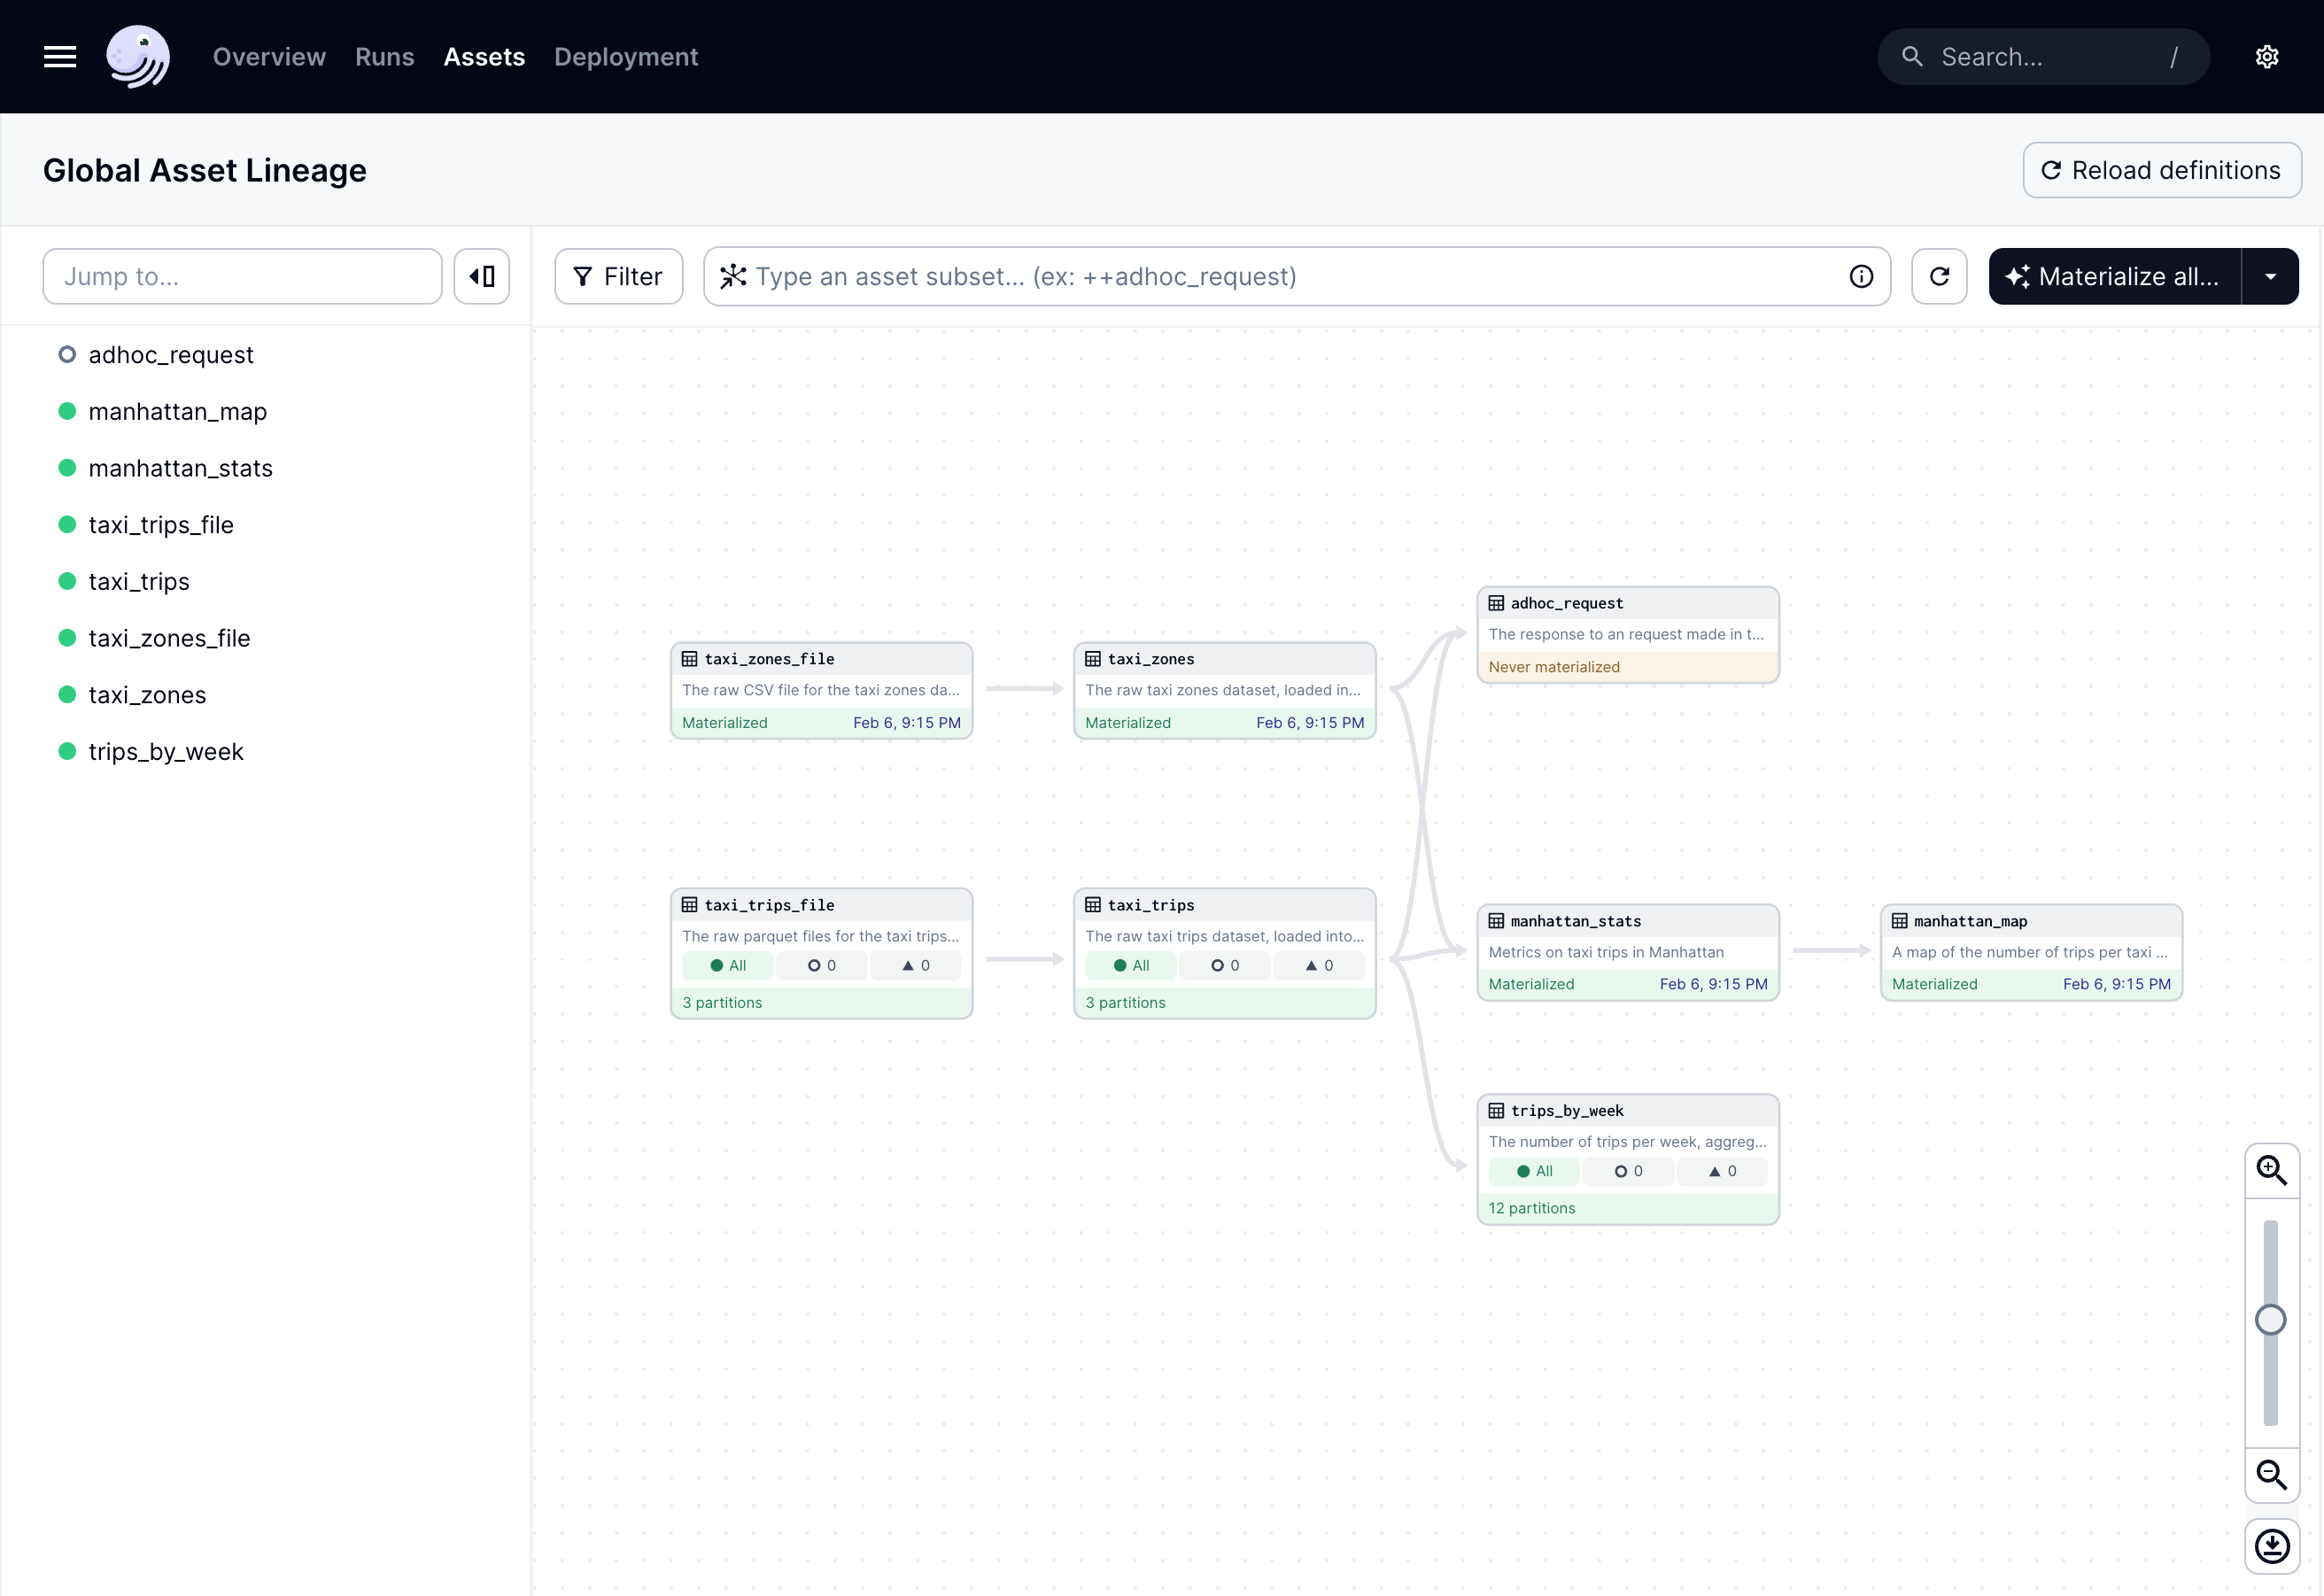This screenshot has height=1596, width=2324.
Task: Refresh the asset graph data
Action: pos(1939,276)
